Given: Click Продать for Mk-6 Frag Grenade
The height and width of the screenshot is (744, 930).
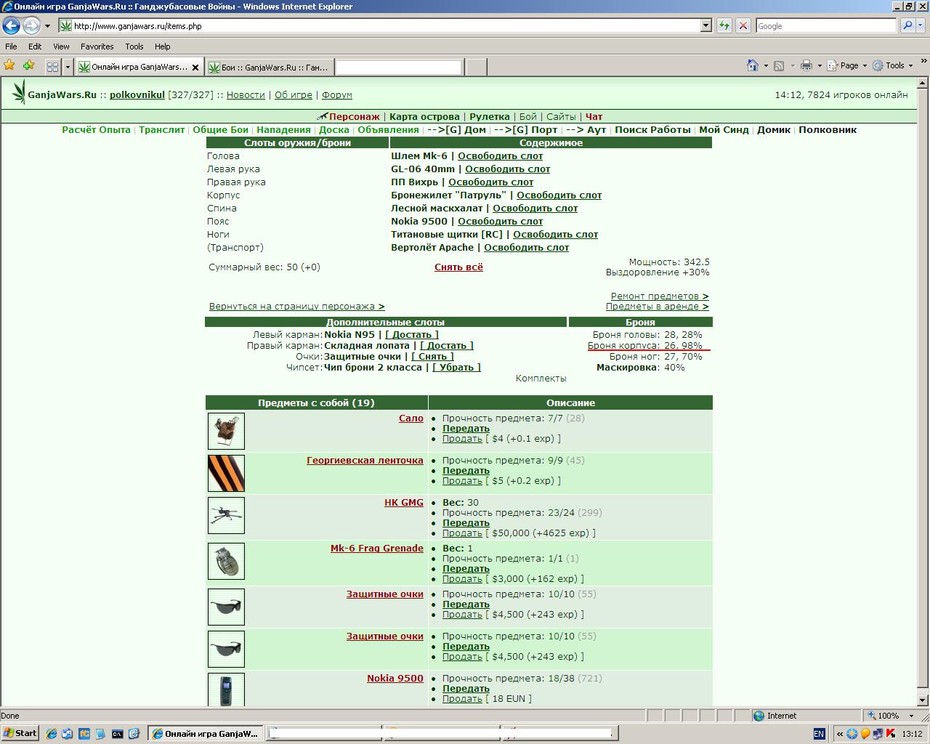Looking at the screenshot, I should coord(462,579).
